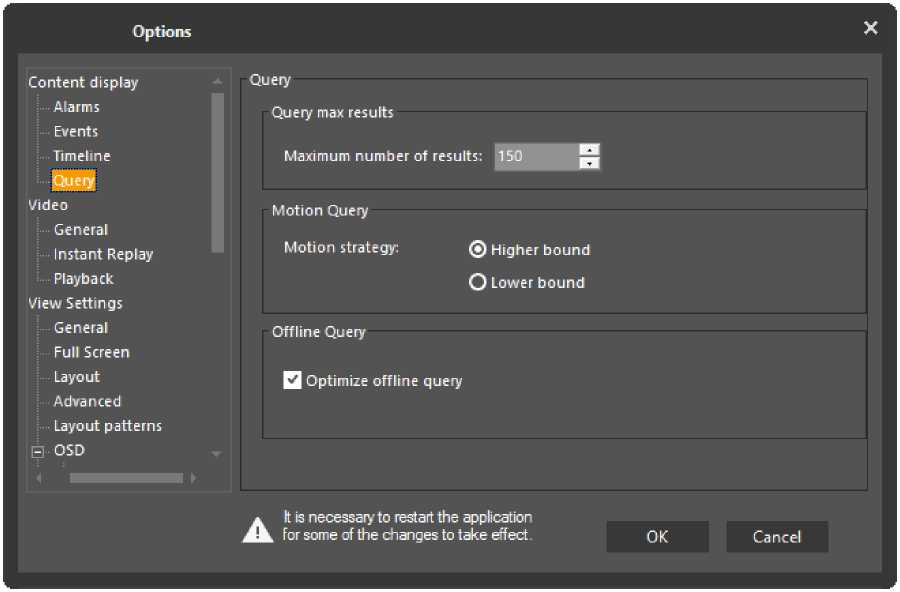The image size is (900, 592).
Task: Select Instant Replay under Video
Action: [x=103, y=254]
